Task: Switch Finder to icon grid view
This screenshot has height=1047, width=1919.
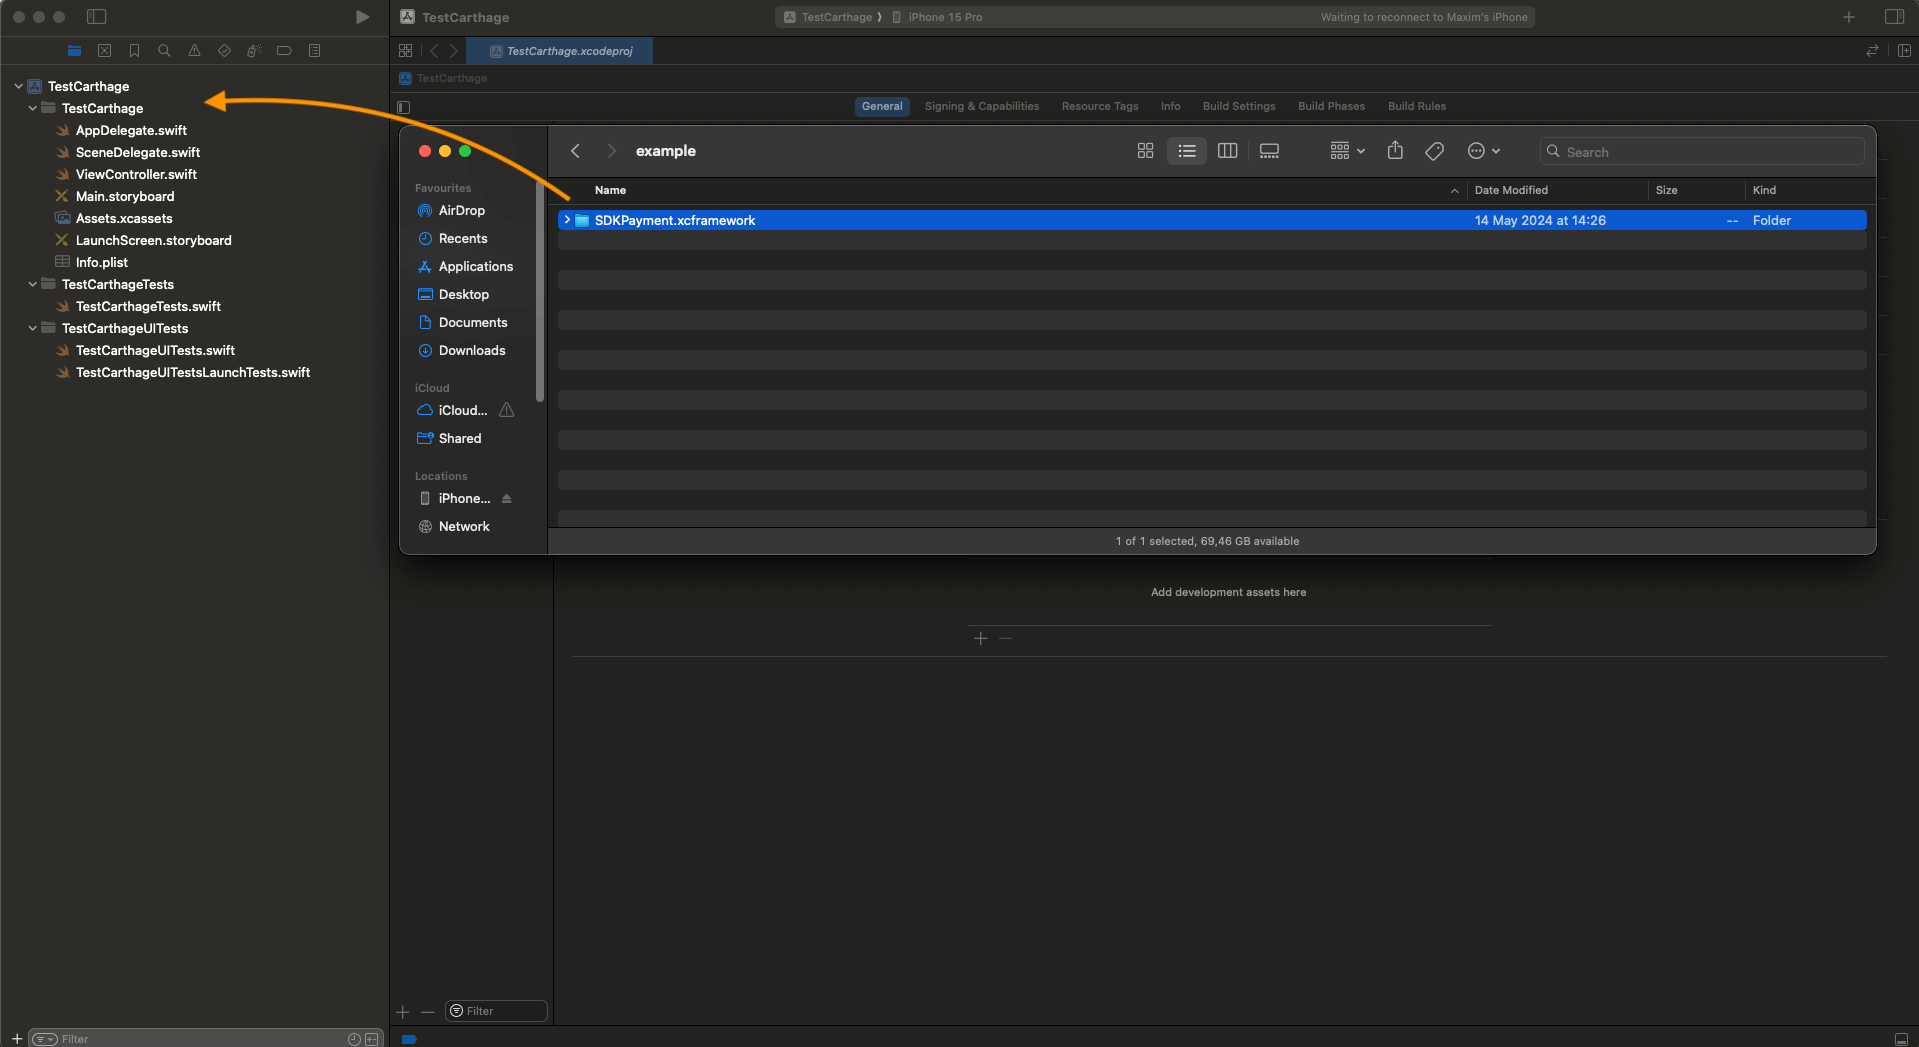Action: click(1145, 151)
